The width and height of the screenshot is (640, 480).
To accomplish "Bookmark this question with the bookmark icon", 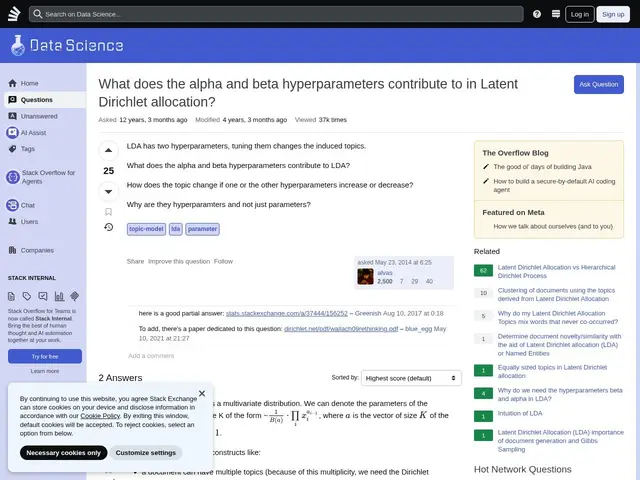I will pyautogui.click(x=108, y=212).
